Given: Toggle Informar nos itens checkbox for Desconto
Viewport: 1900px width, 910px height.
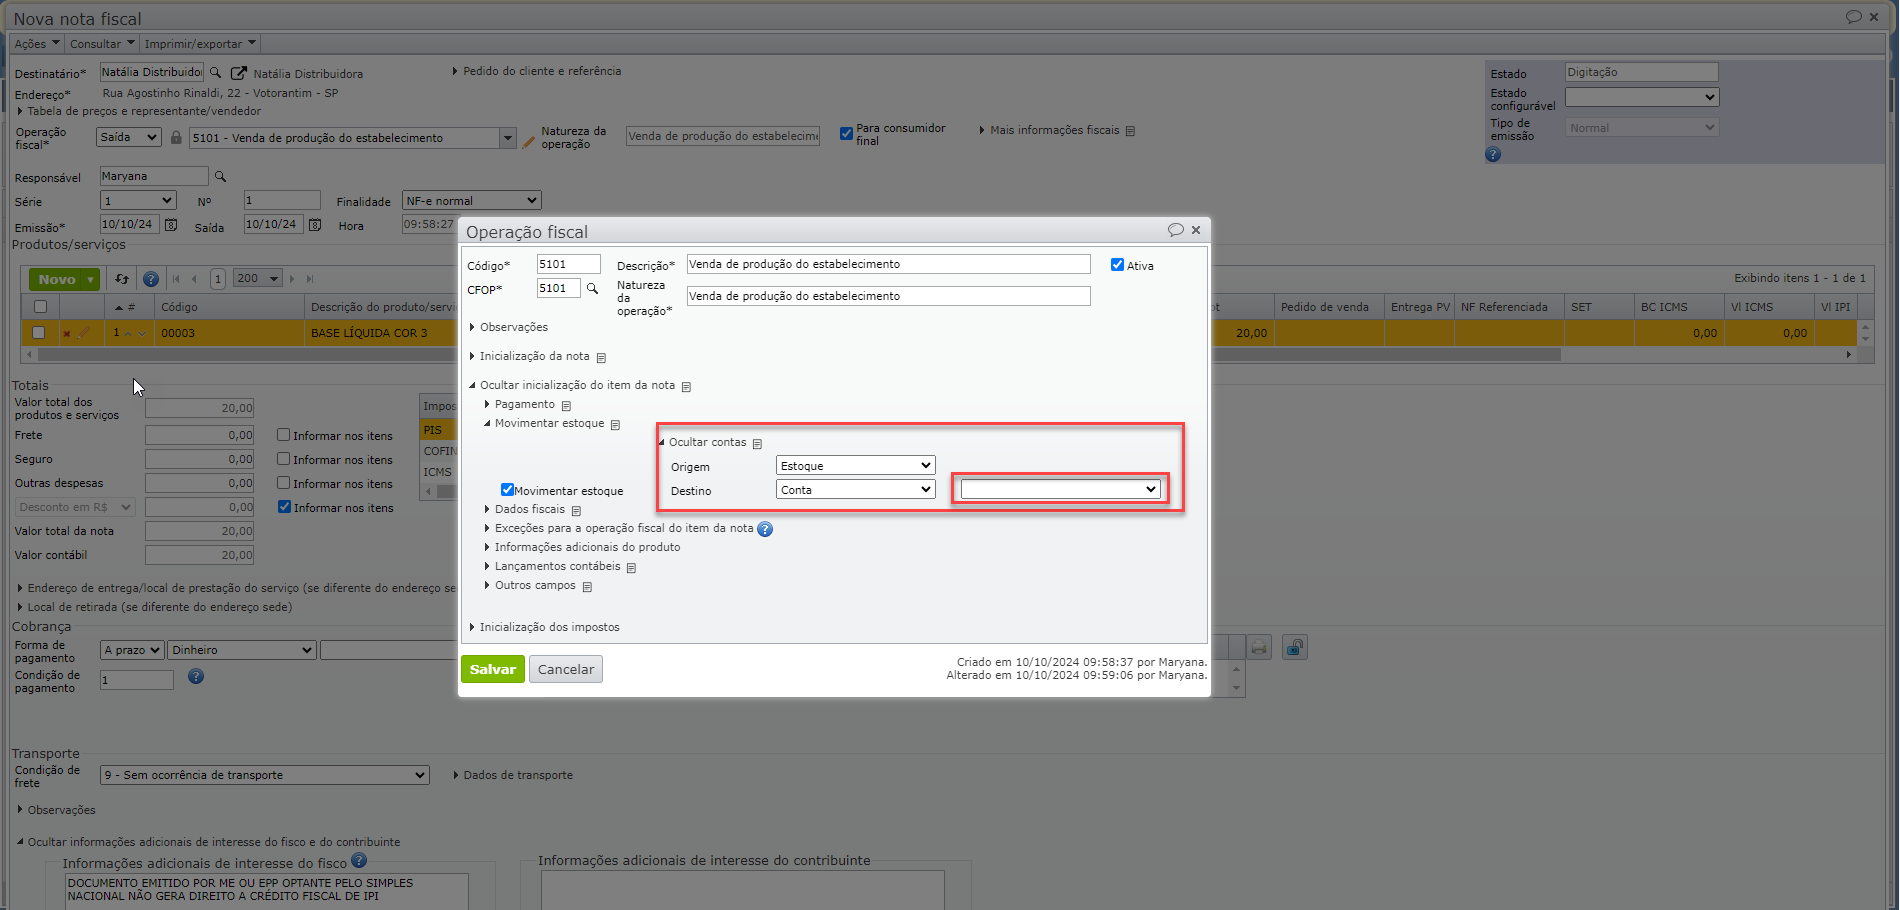Looking at the screenshot, I should pos(284,507).
